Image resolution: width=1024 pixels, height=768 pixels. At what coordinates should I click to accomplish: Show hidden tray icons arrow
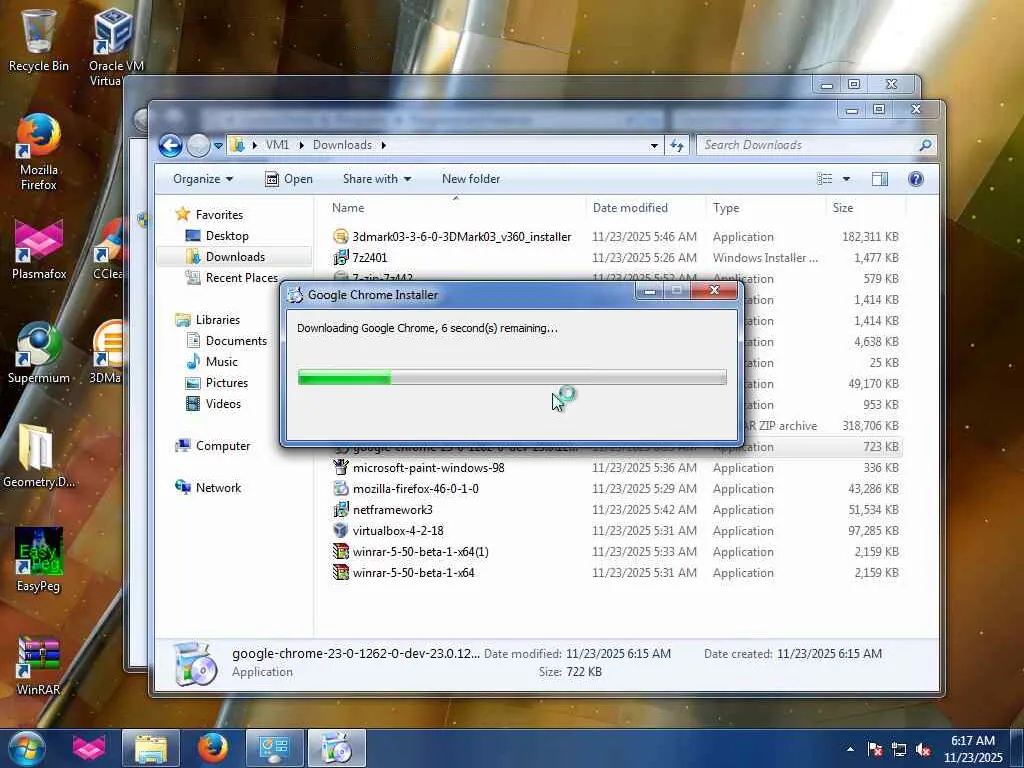pyautogui.click(x=850, y=750)
